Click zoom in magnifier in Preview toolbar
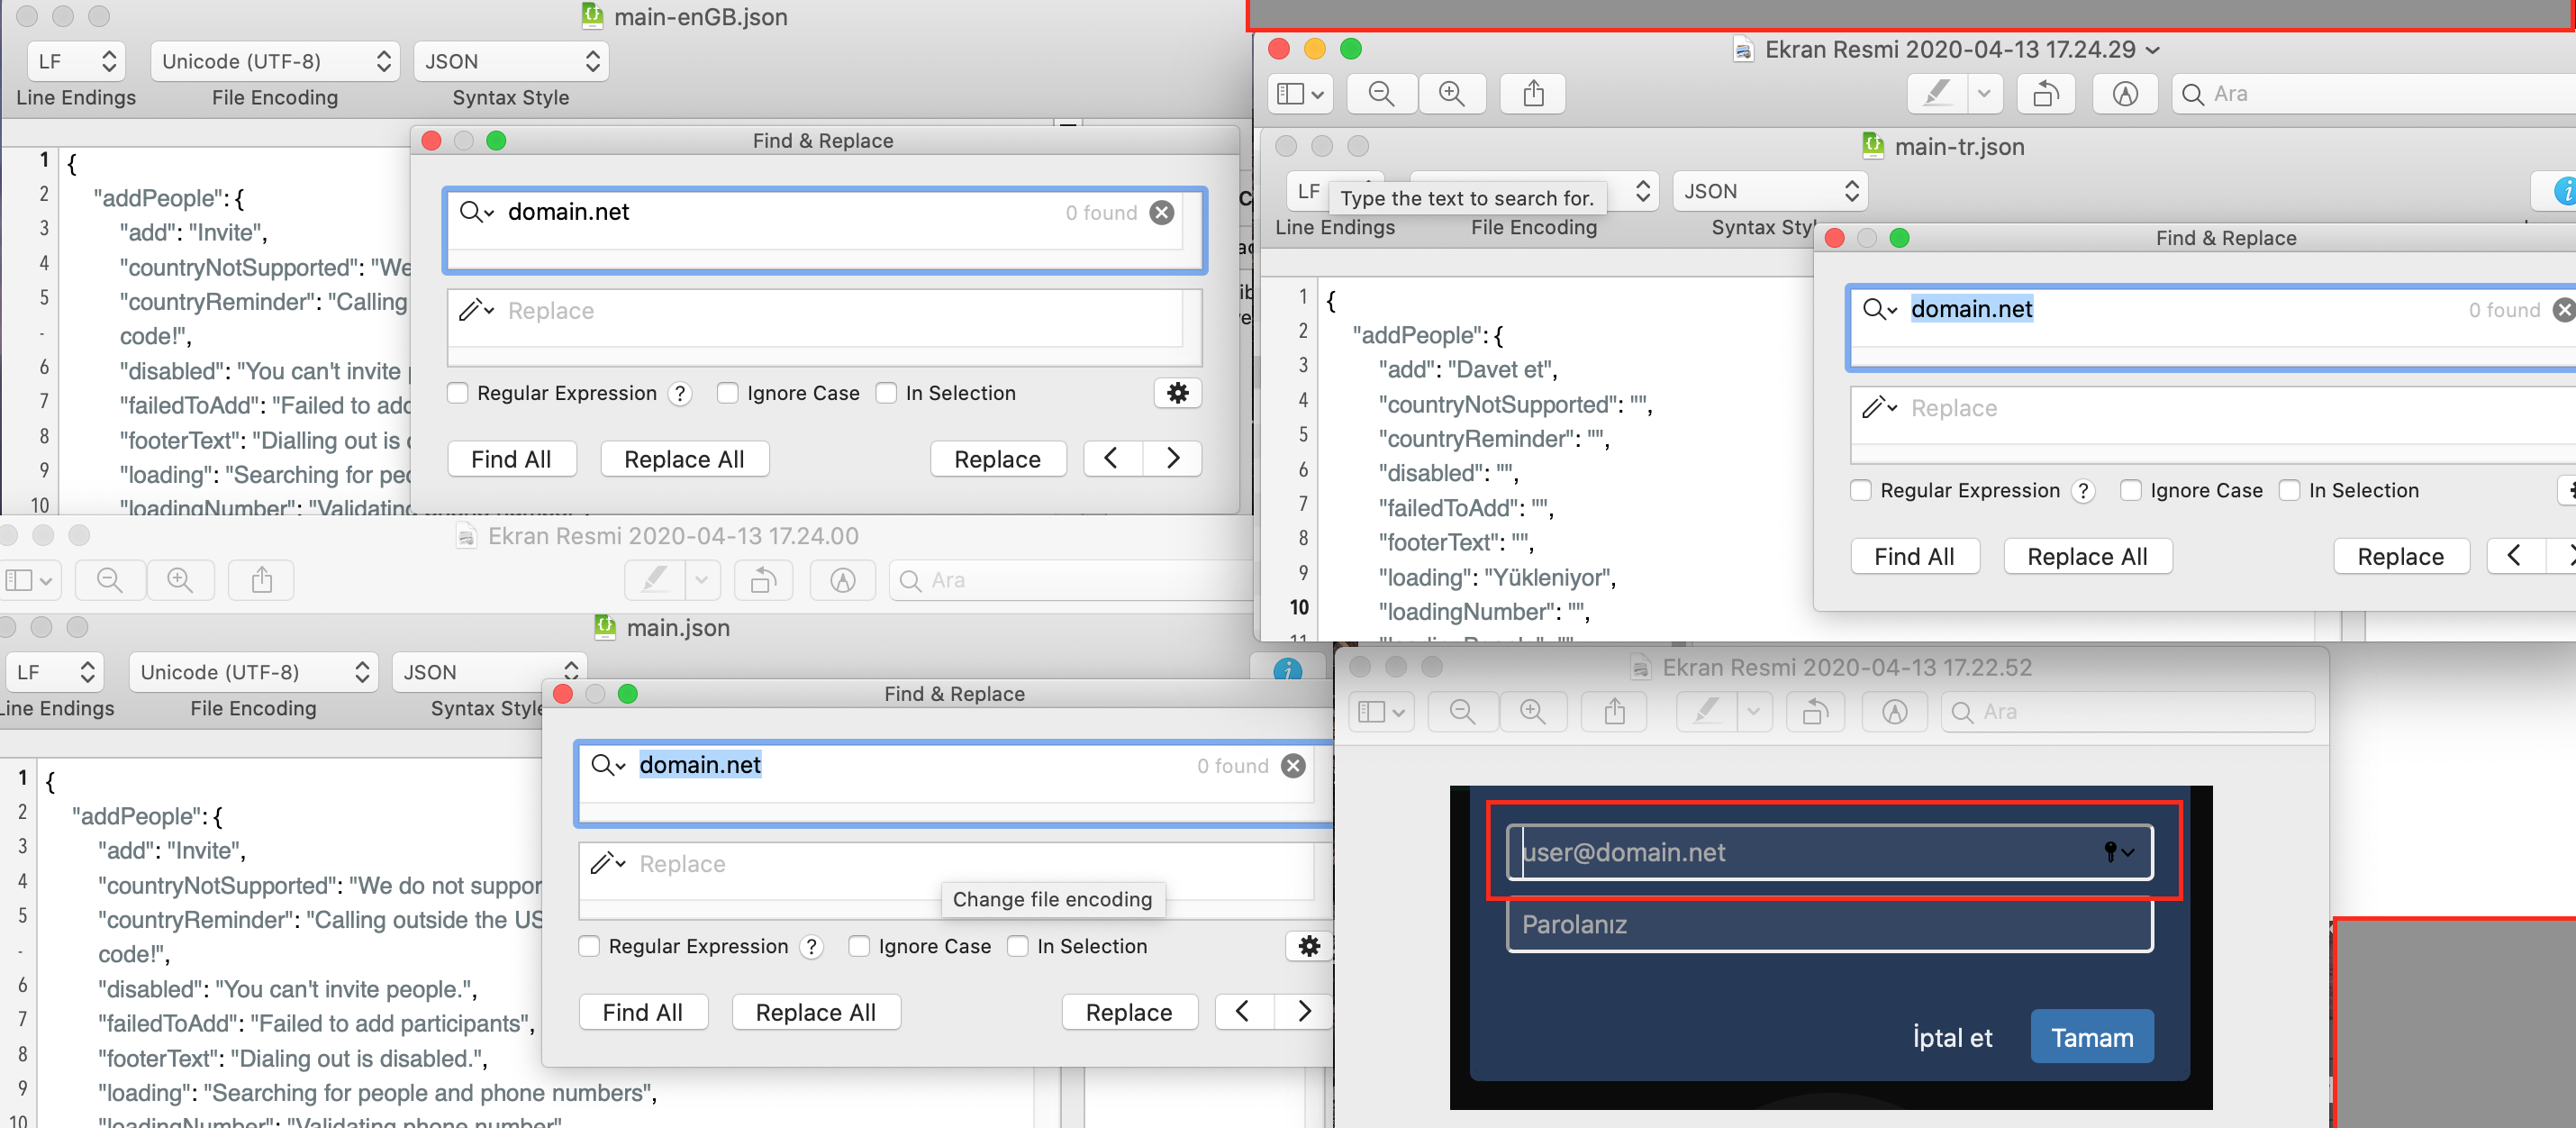Screen dimensions: 2576x1128 (x=1451, y=94)
